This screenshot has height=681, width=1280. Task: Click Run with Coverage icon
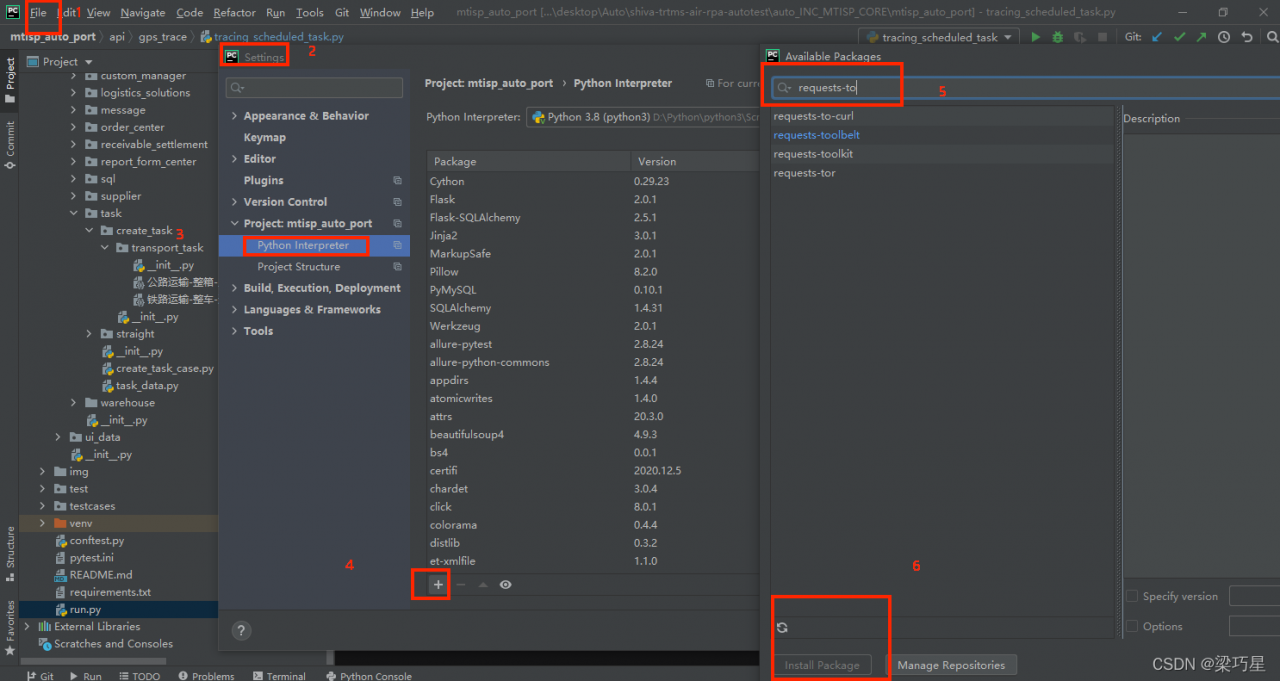(x=1079, y=37)
